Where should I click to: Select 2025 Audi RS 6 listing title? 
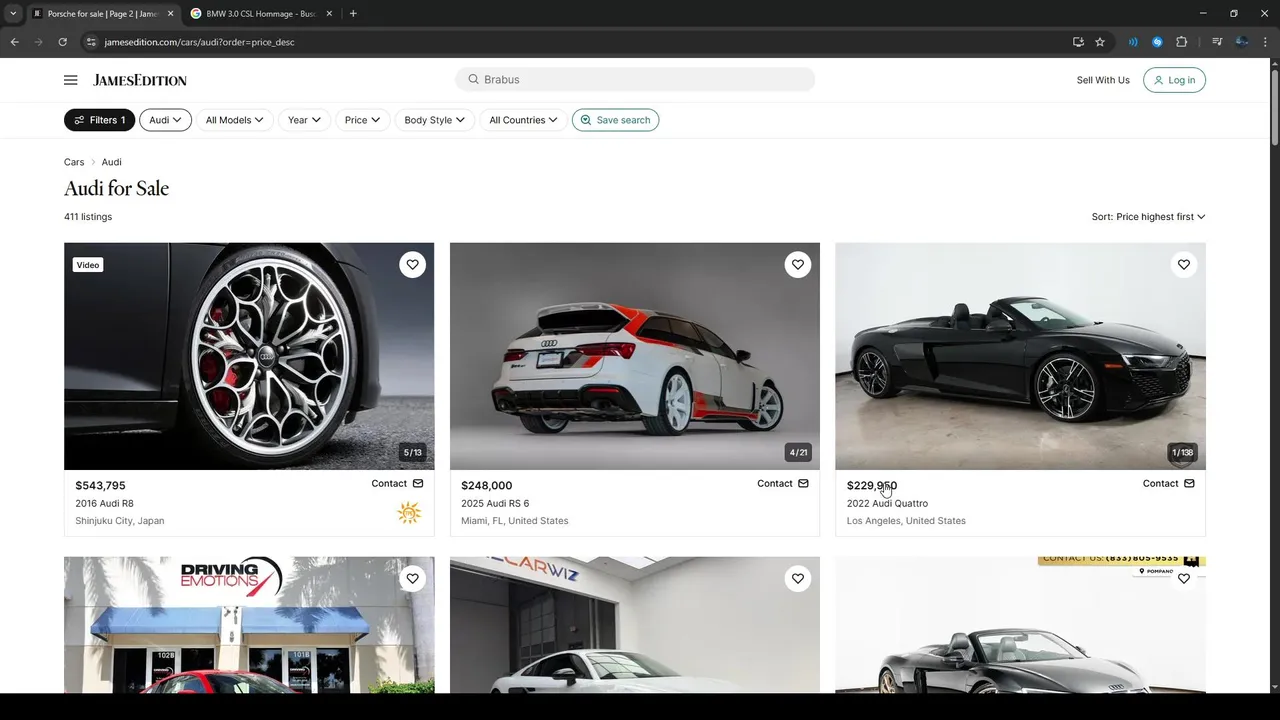tap(495, 503)
